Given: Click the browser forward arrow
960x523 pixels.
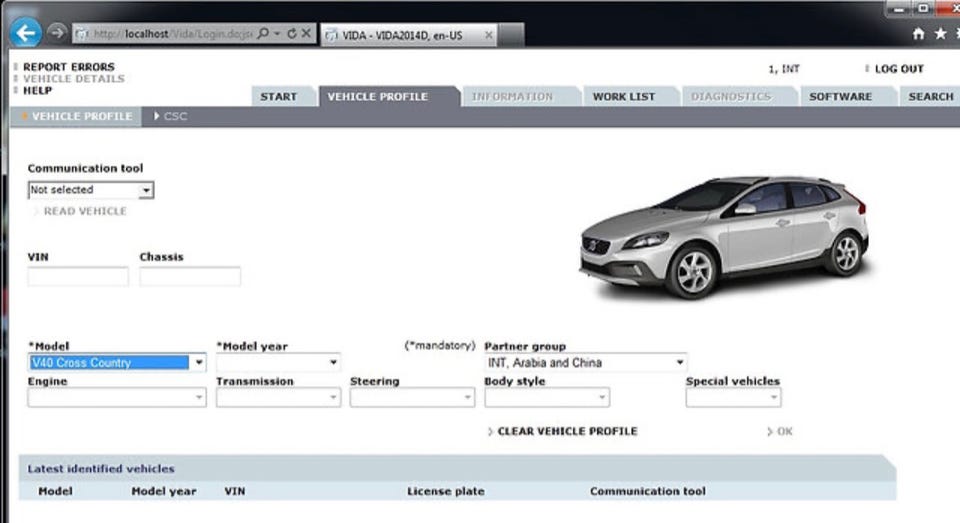Looking at the screenshot, I should click(x=56, y=32).
